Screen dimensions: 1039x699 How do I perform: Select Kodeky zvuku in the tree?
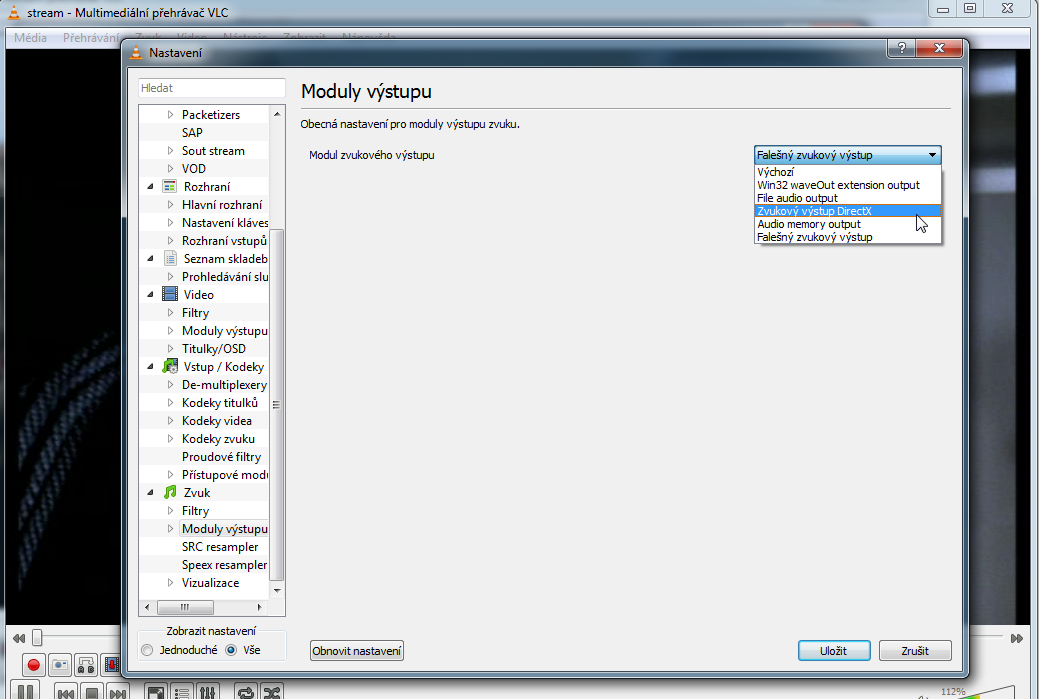click(218, 439)
